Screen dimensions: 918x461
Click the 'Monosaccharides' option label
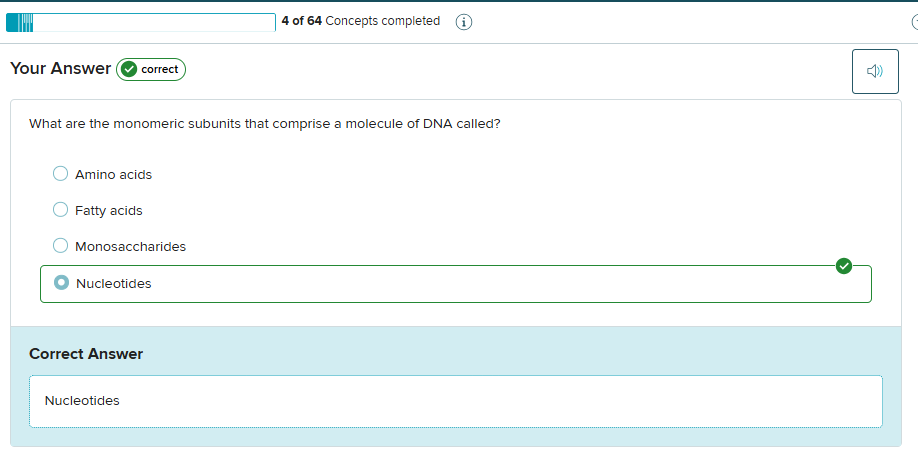point(130,247)
